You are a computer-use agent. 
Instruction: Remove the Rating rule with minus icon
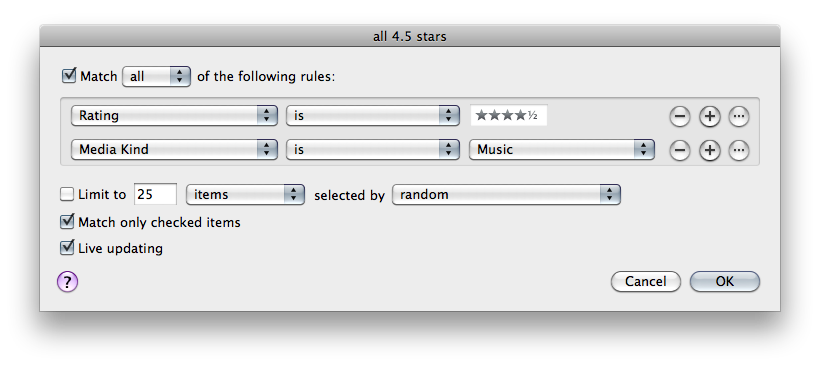point(680,116)
